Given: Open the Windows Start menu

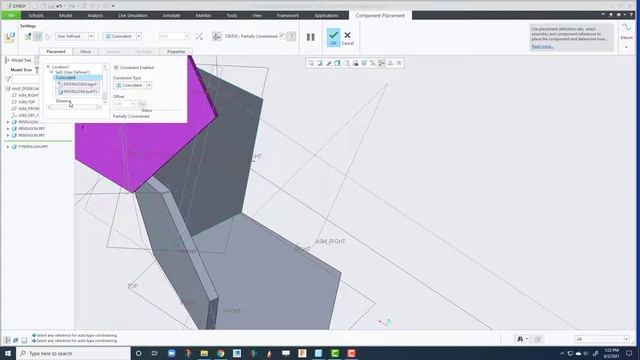Looking at the screenshot, I should (8, 353).
